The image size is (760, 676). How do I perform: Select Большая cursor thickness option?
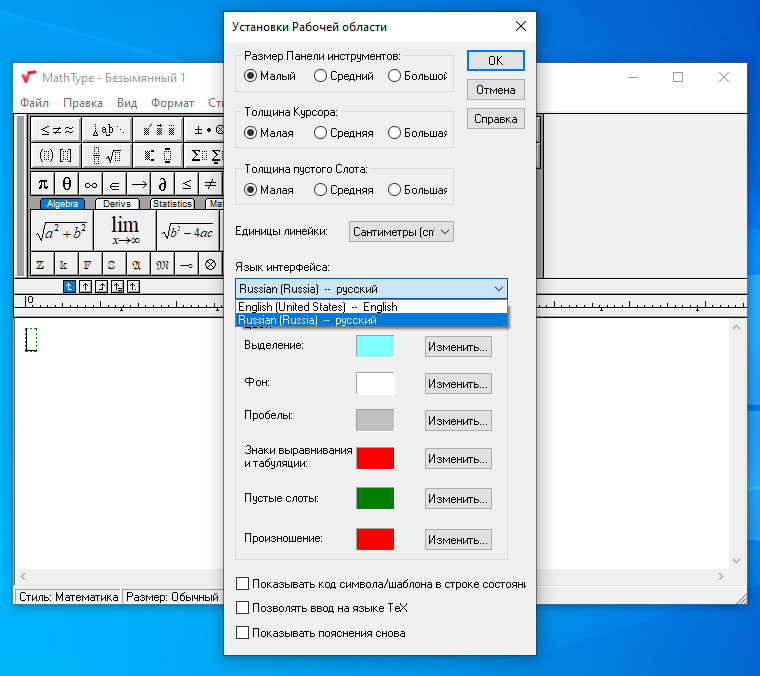point(418,133)
